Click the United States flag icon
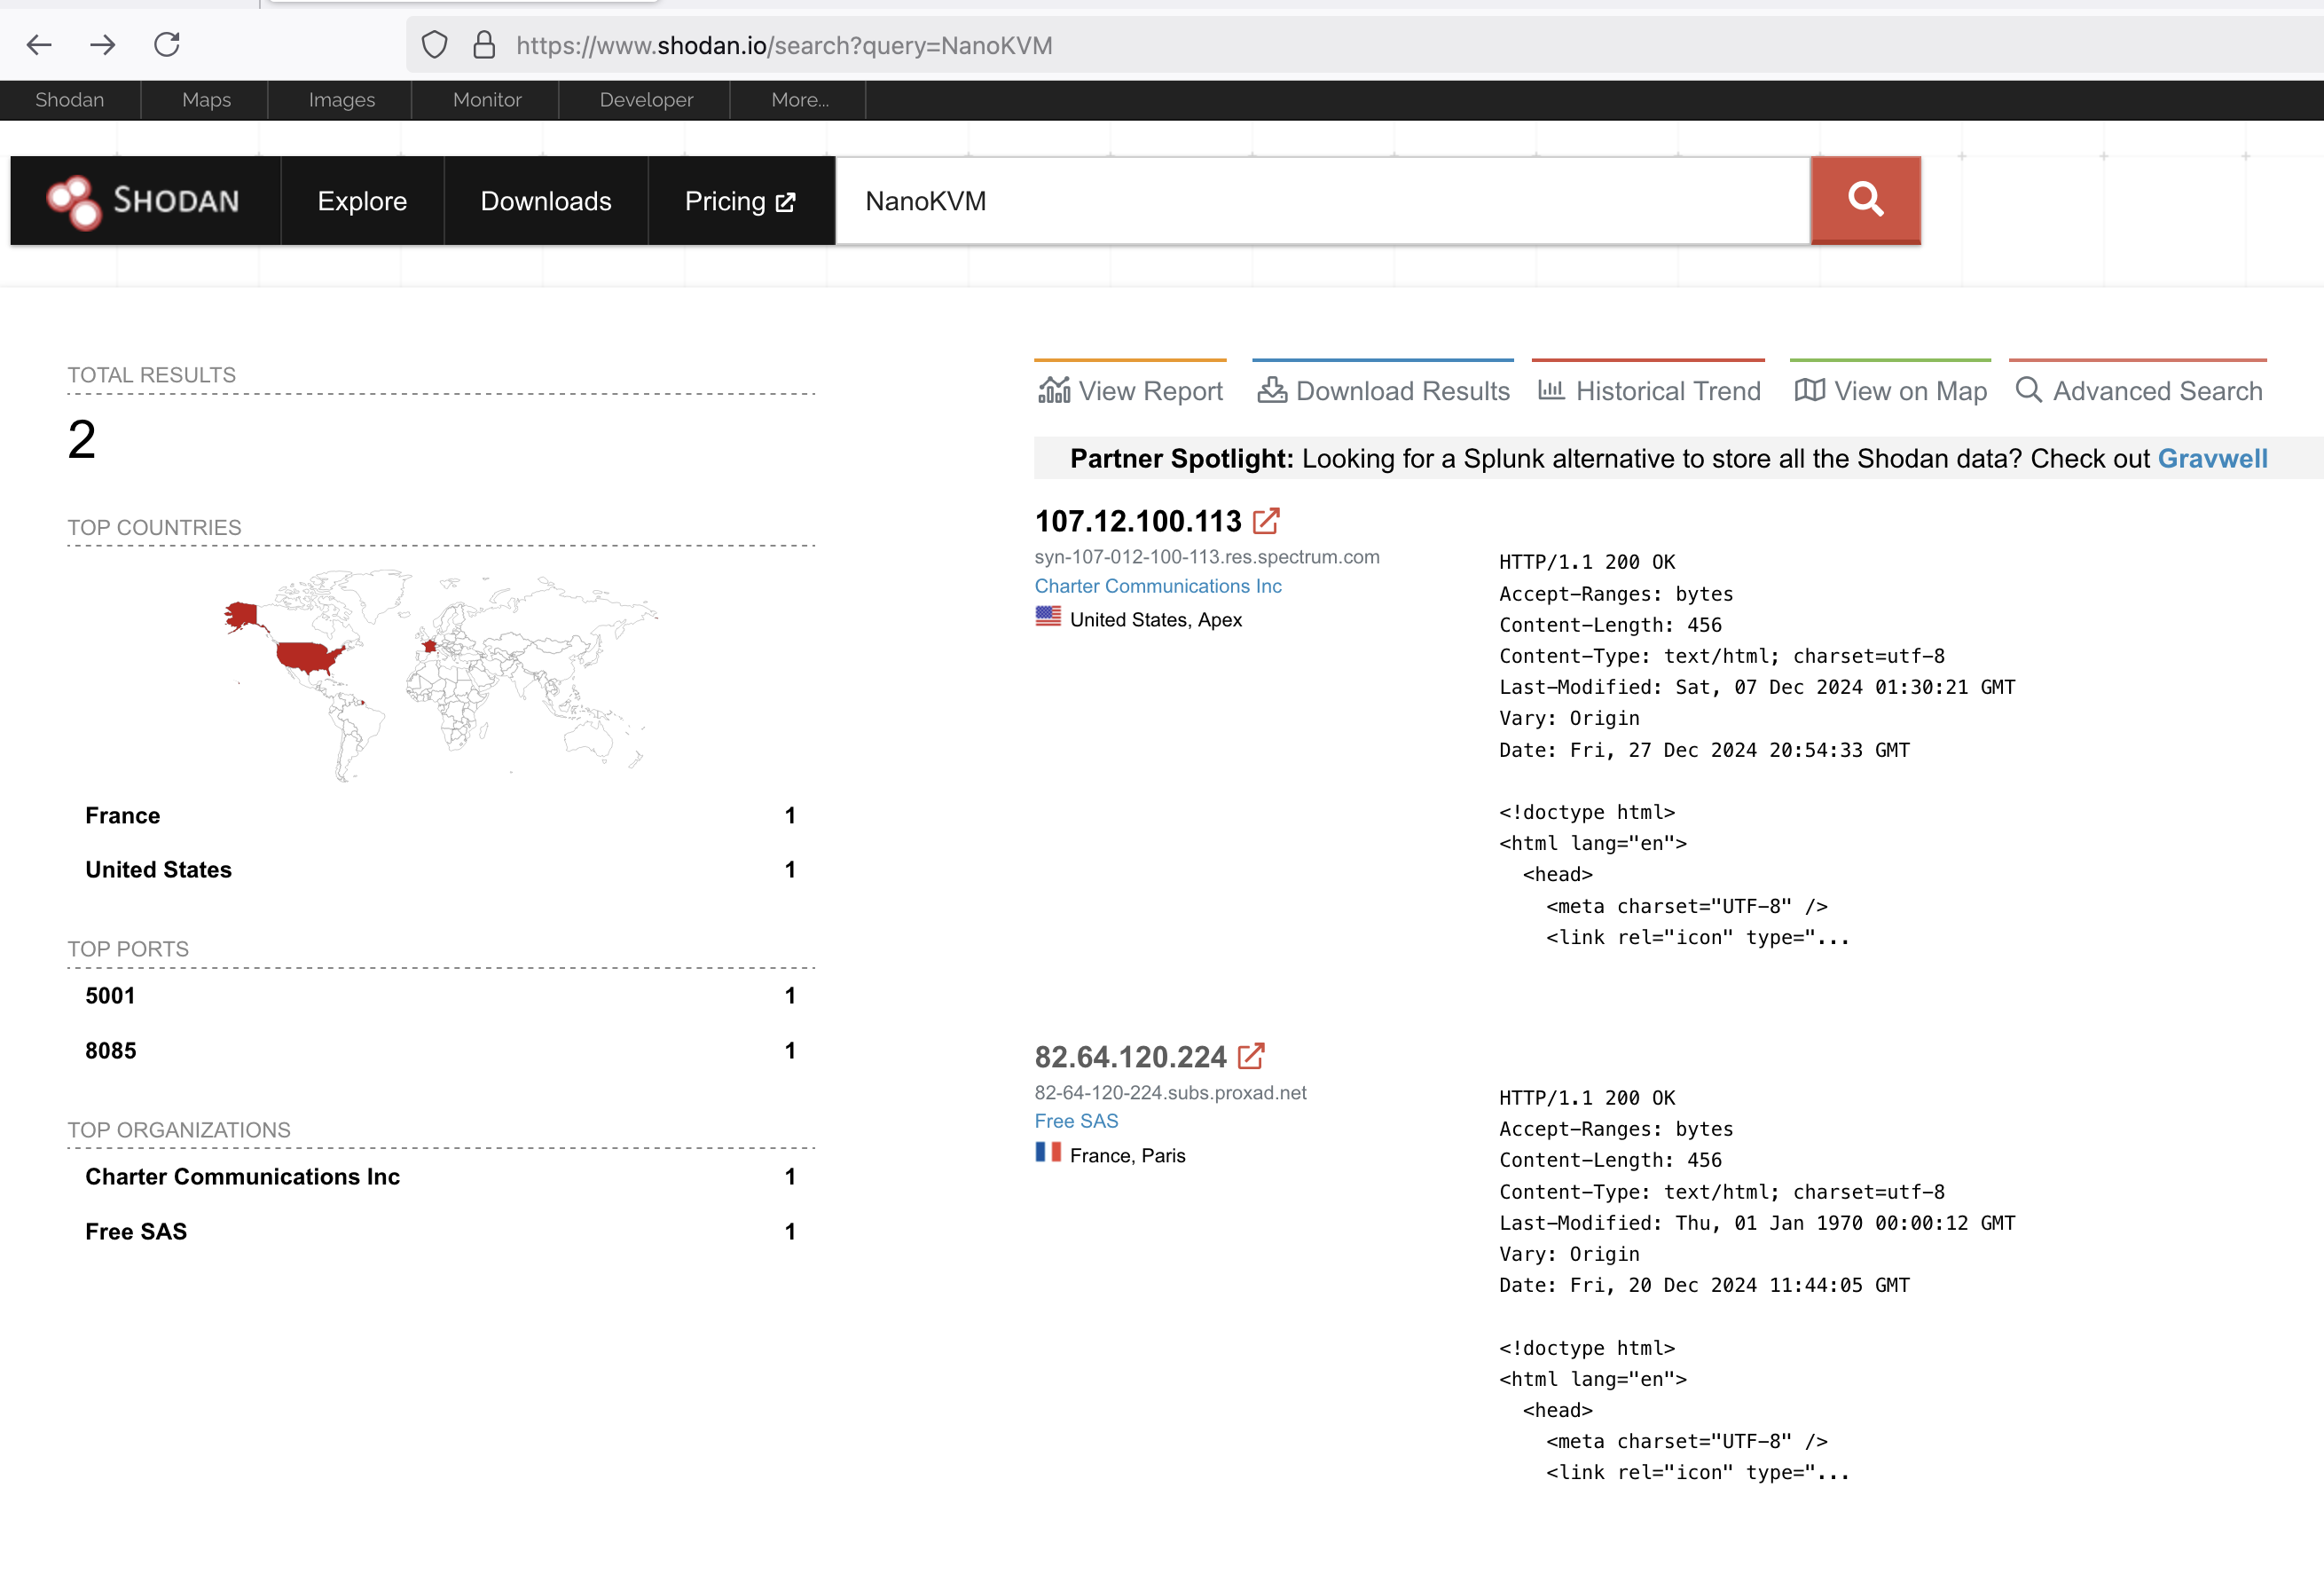Image resolution: width=2324 pixels, height=1590 pixels. [x=1048, y=617]
